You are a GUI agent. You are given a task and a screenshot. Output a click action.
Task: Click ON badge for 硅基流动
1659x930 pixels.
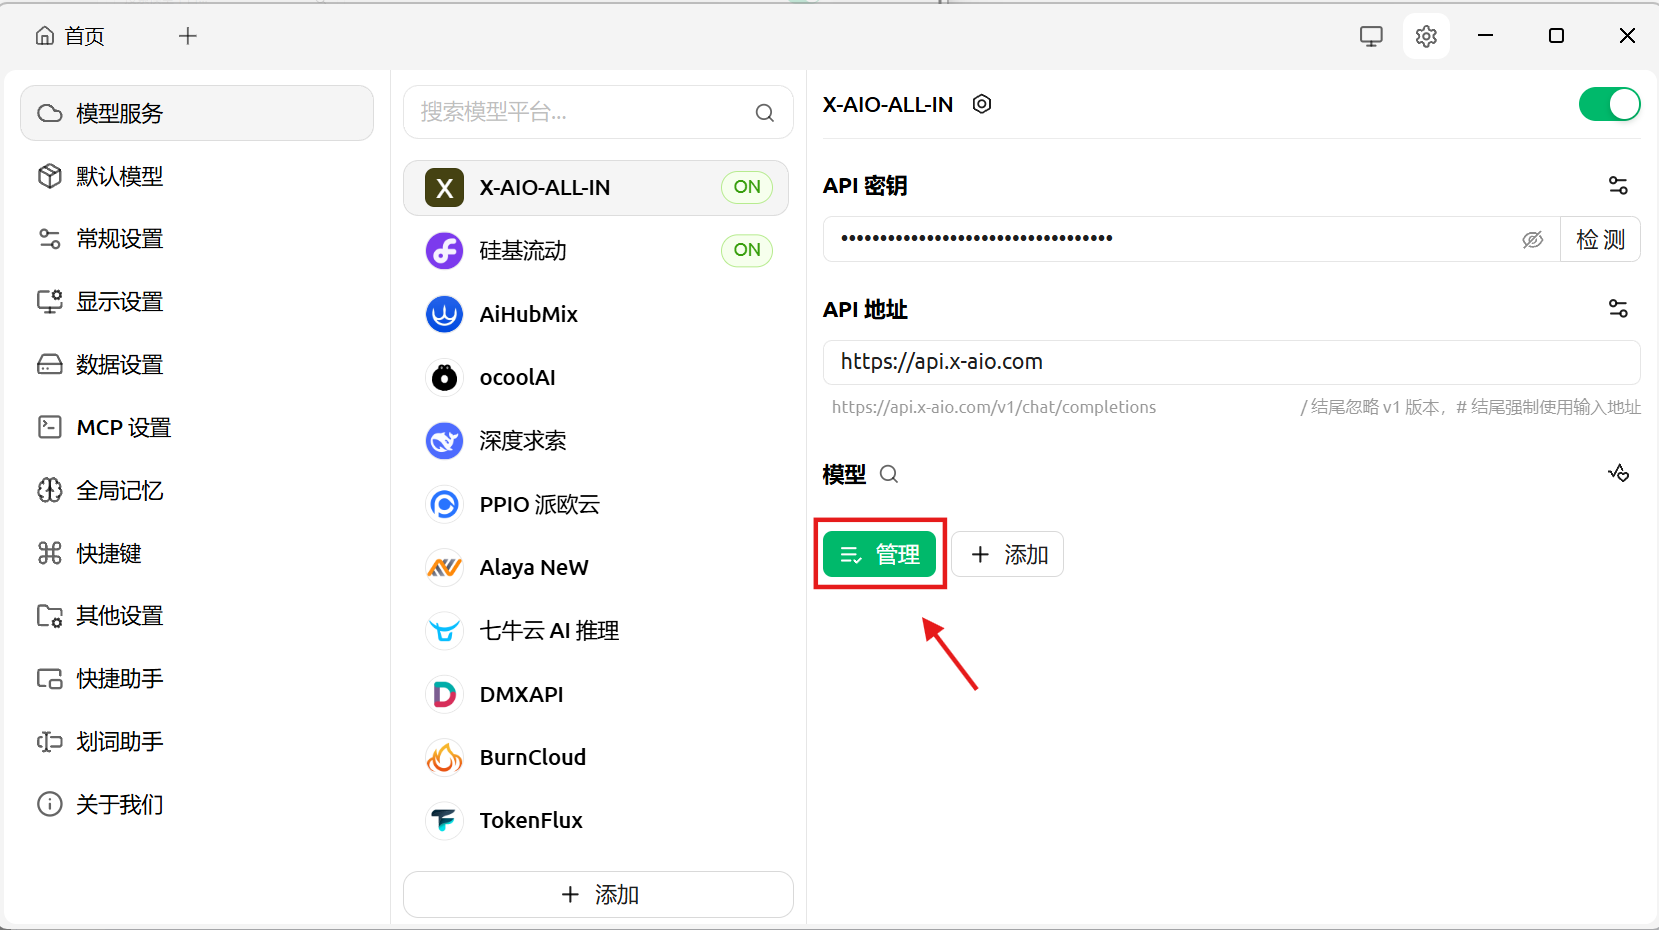pos(747,250)
